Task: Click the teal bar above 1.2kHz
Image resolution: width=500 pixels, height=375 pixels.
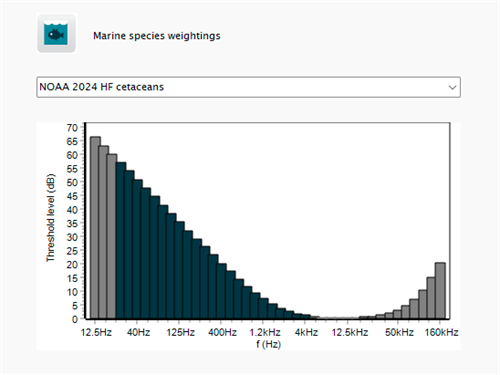Action: [x=264, y=309]
